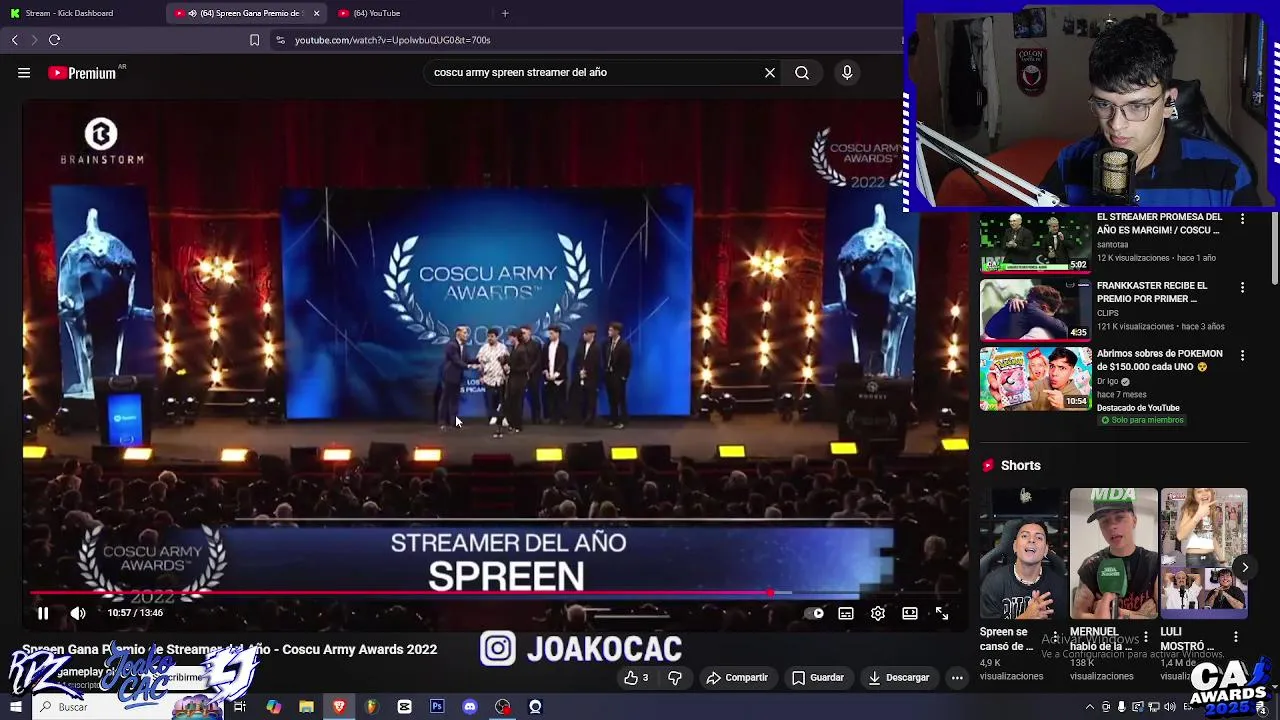Click the santotaa channel name
This screenshot has height=720, width=1280.
[x=1112, y=244]
